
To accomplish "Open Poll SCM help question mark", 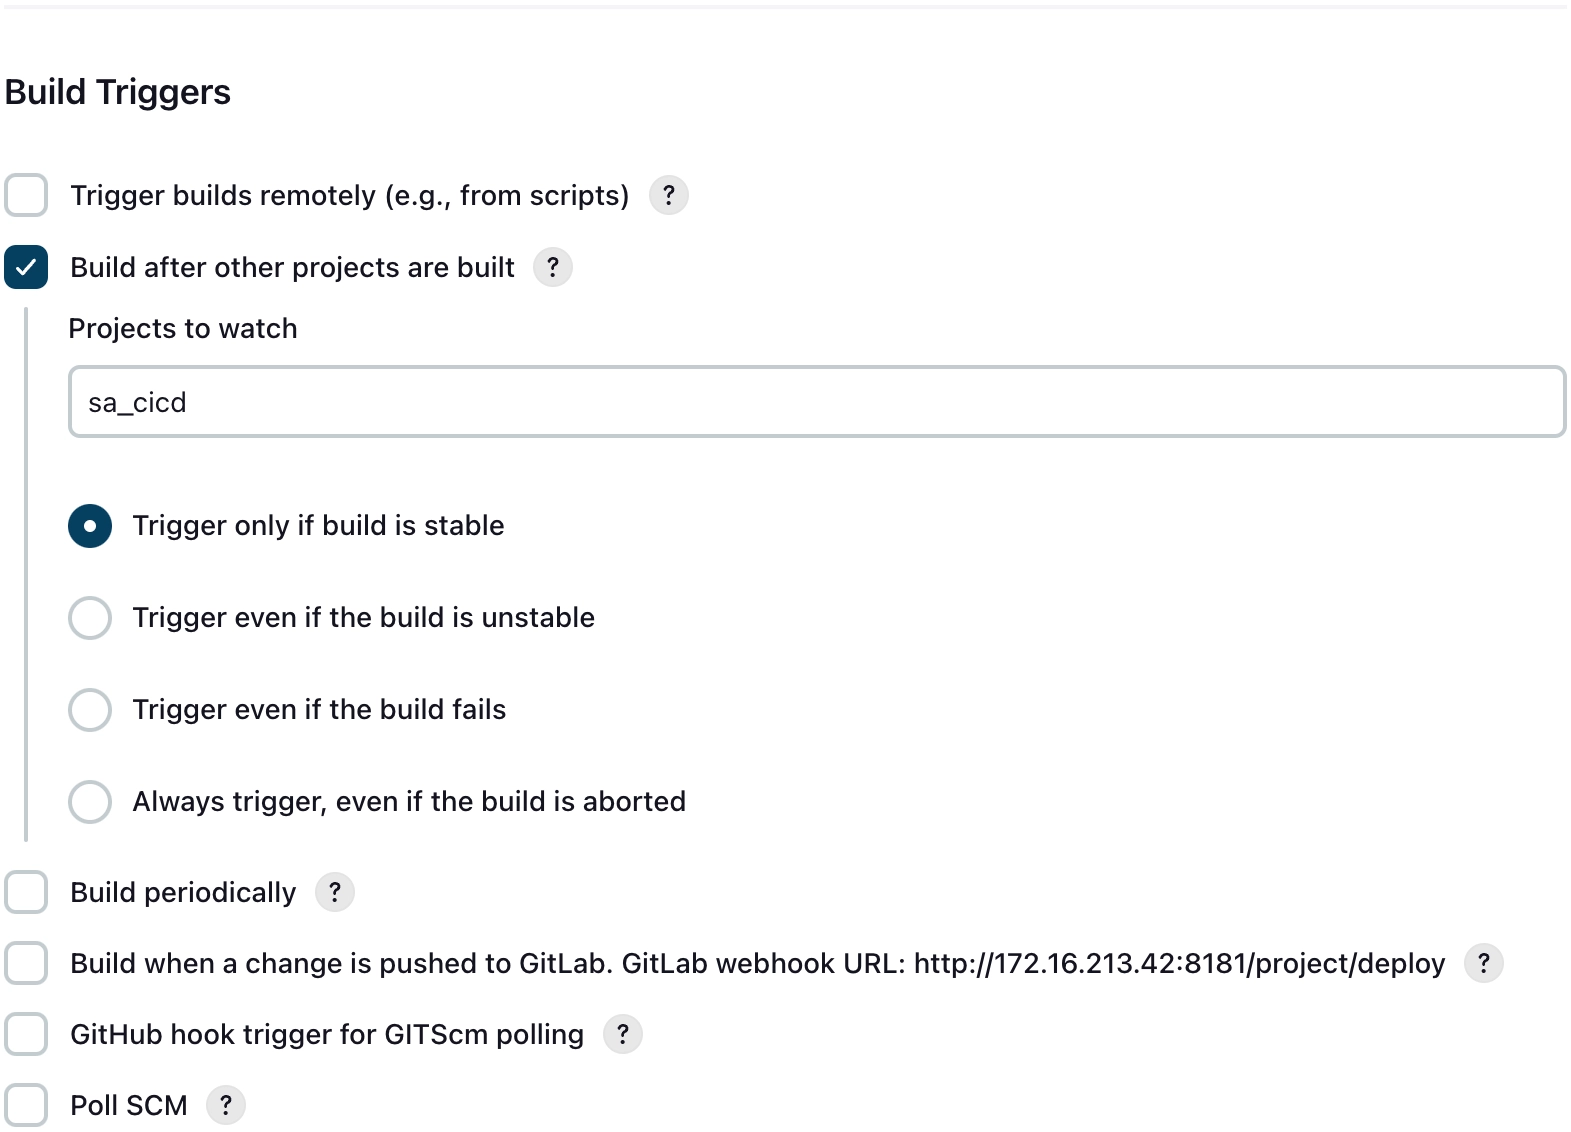I will [225, 1105].
